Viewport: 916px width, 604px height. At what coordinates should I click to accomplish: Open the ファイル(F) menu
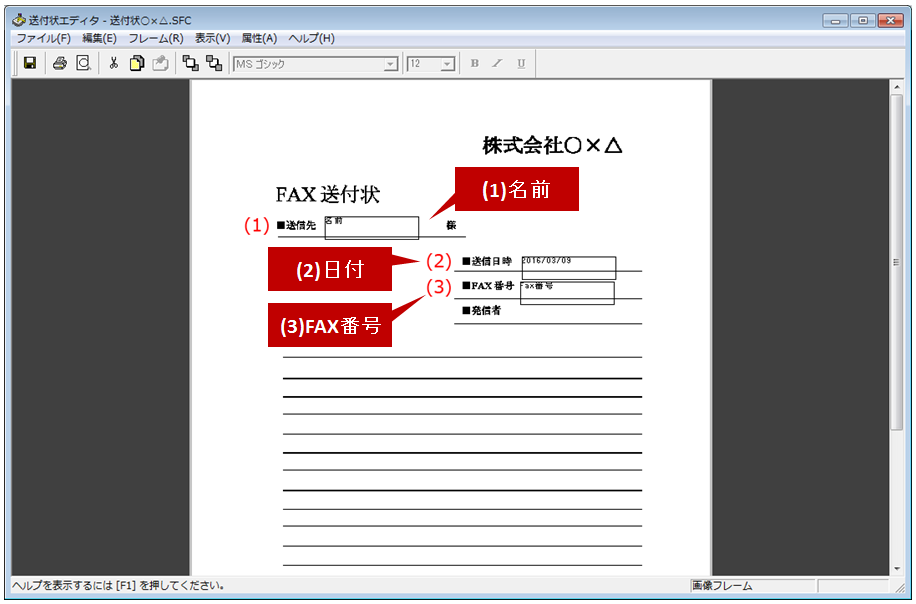click(x=43, y=38)
